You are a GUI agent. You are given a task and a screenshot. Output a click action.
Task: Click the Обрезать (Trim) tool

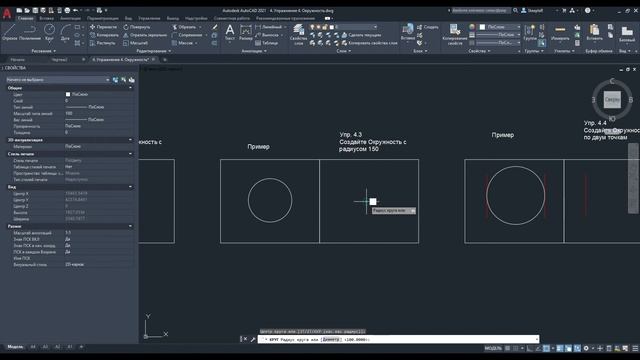coord(184,27)
